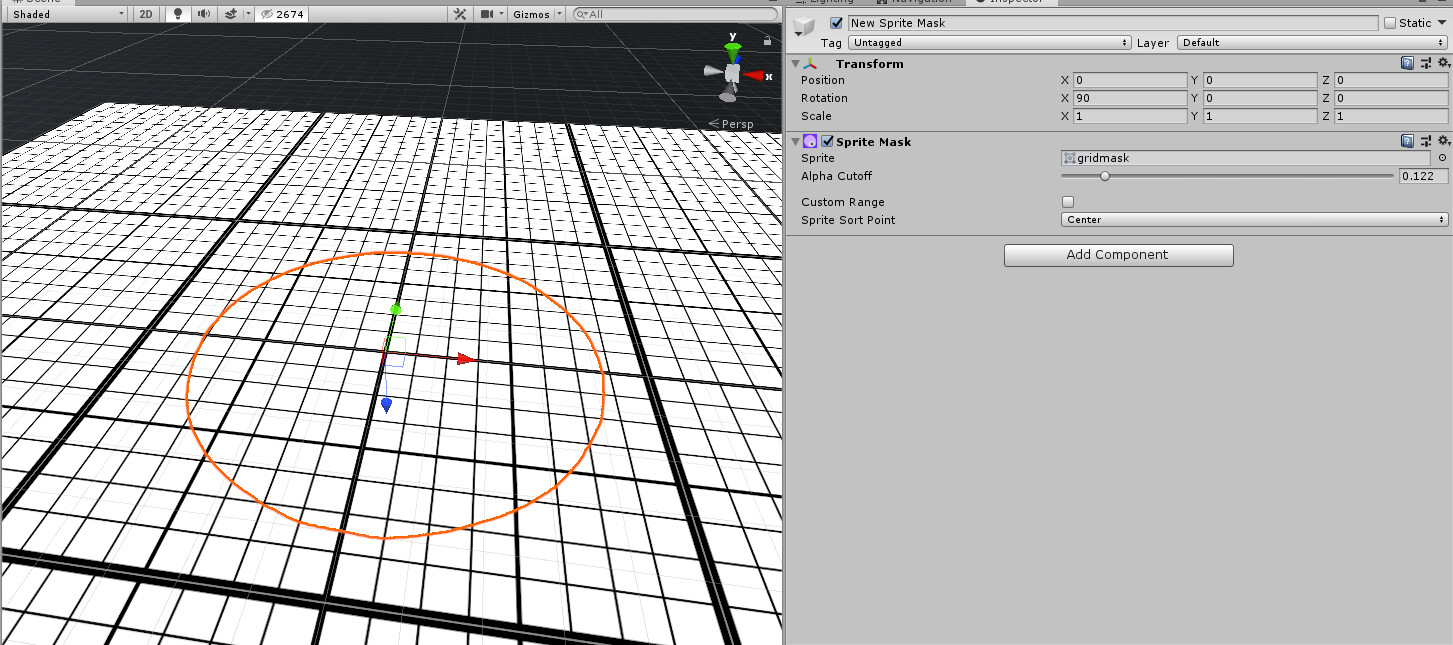Image resolution: width=1453 pixels, height=645 pixels.
Task: Click the Sprite Sort Point label
Action: click(x=848, y=220)
